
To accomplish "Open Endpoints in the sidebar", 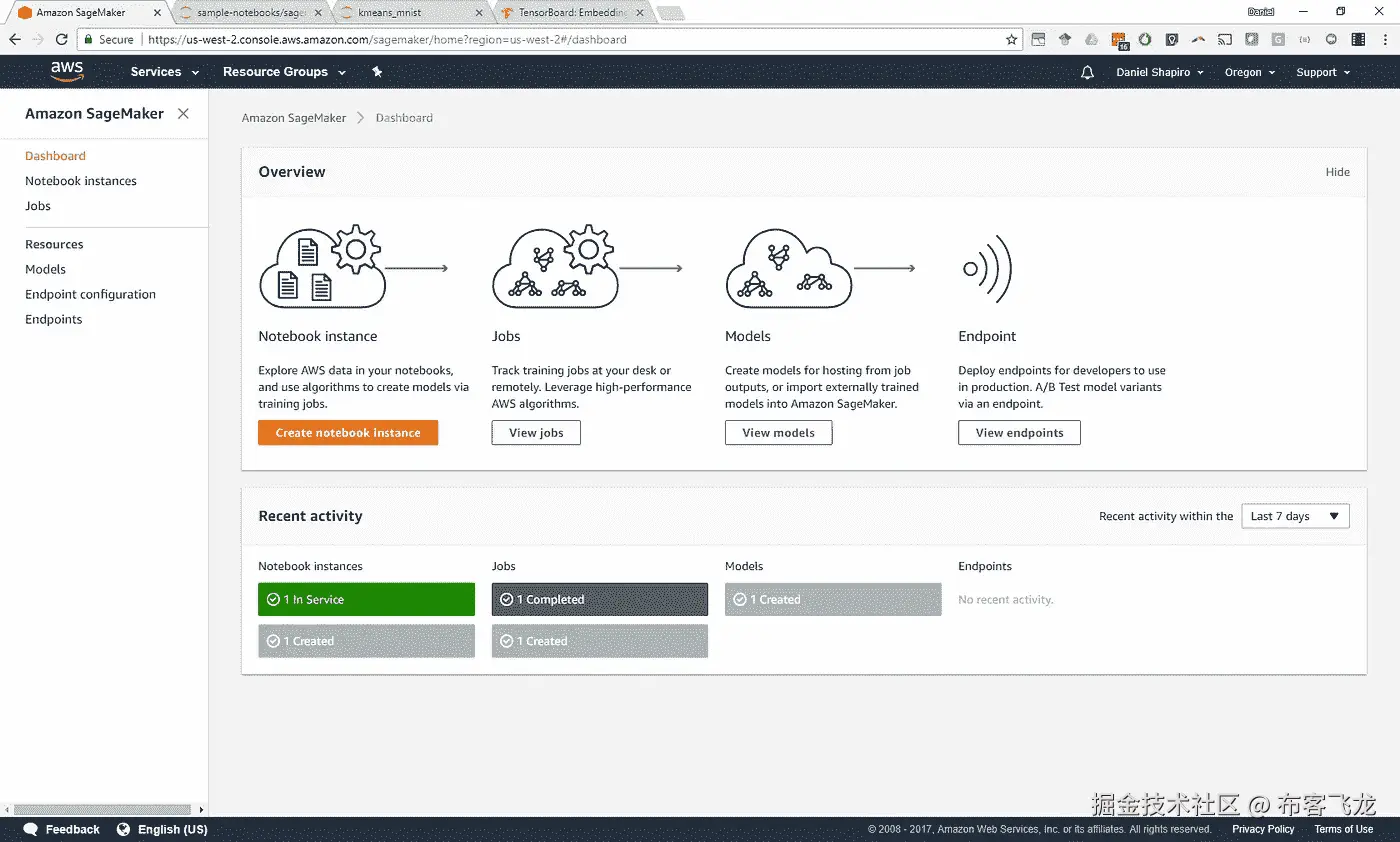I will click(x=54, y=319).
